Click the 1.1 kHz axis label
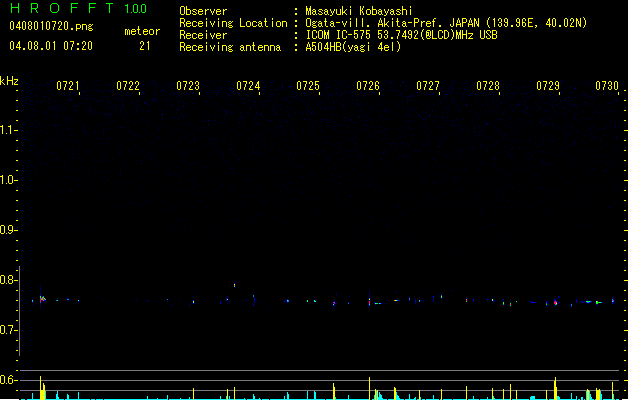This screenshot has height=400, width=629. (8, 130)
